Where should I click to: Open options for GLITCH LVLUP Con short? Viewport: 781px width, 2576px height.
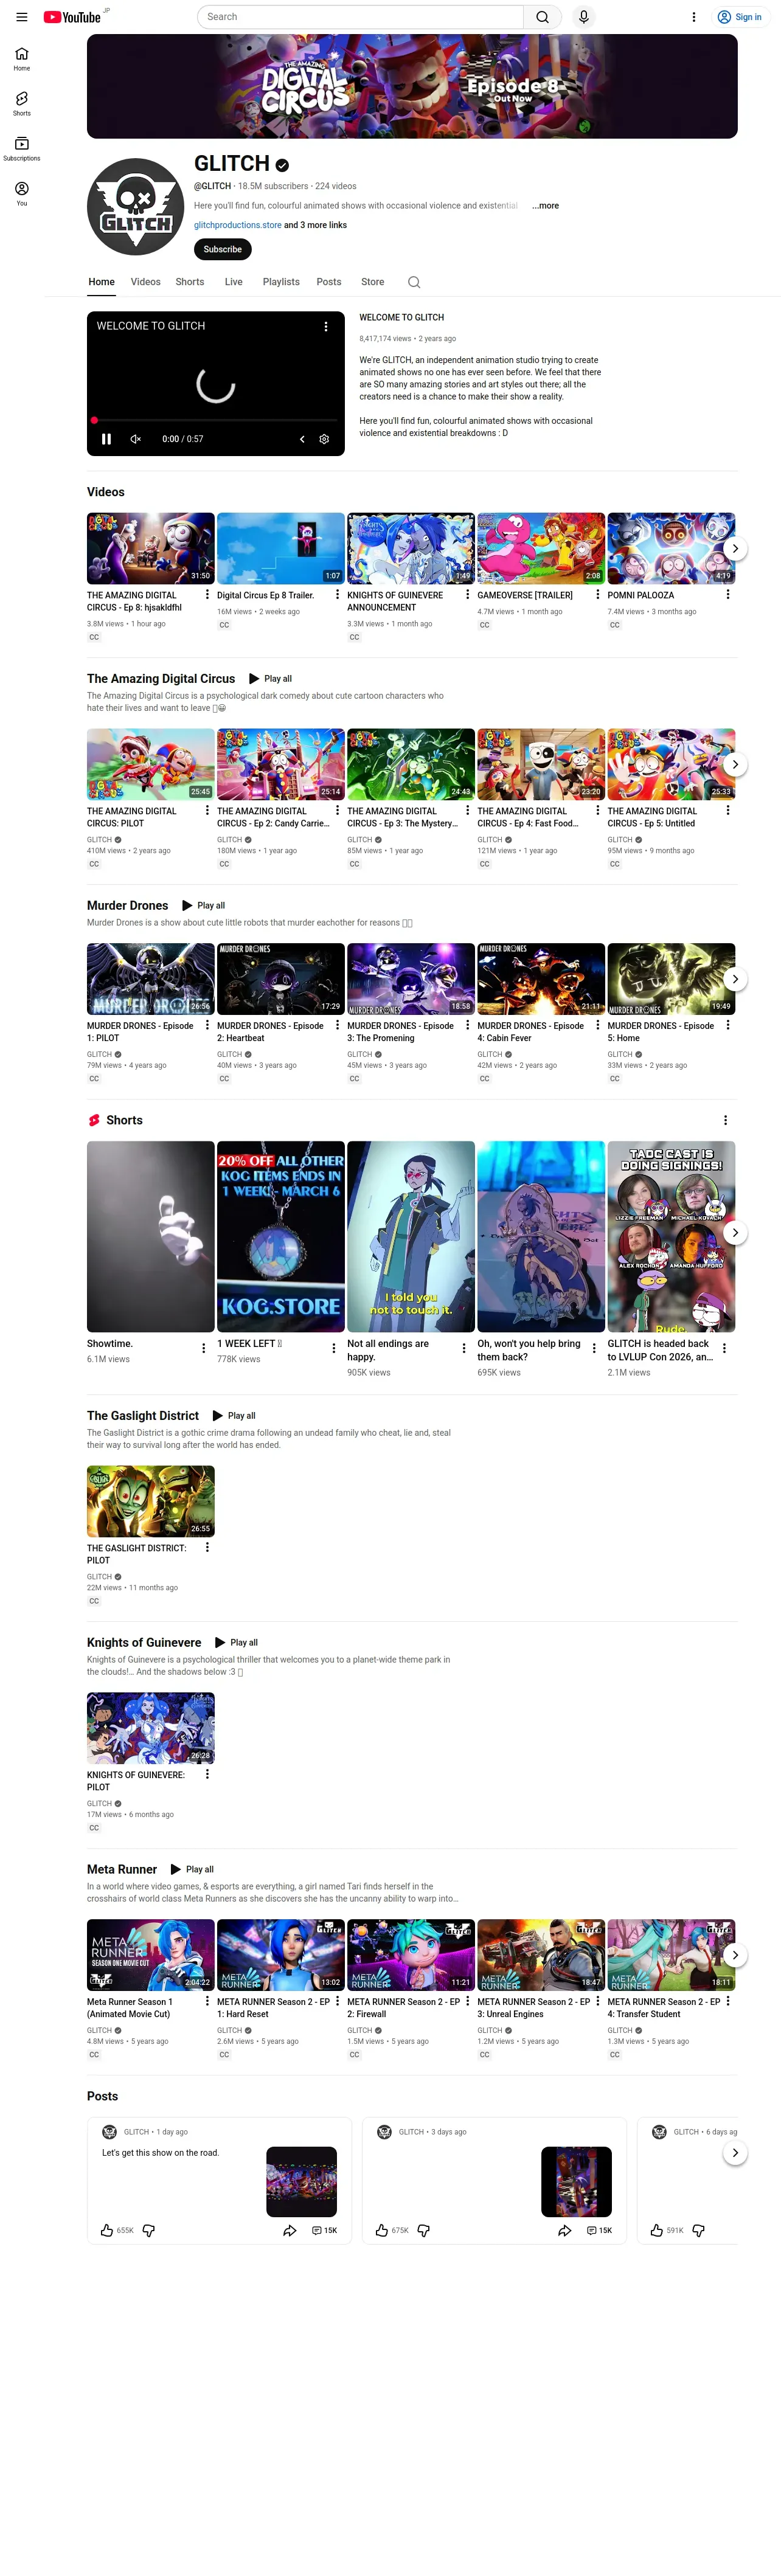[725, 1348]
